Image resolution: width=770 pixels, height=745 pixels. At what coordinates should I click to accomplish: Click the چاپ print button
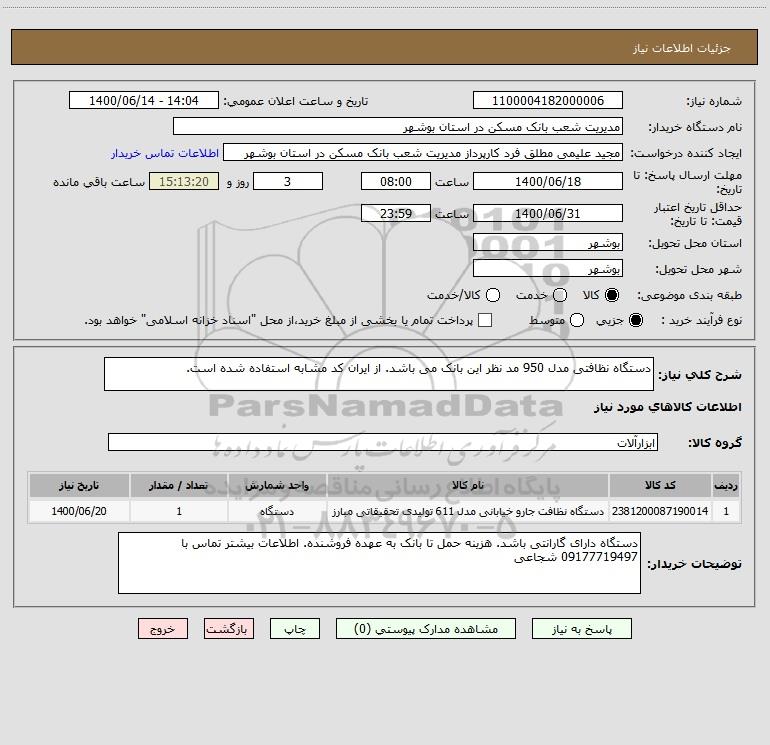pyautogui.click(x=295, y=629)
